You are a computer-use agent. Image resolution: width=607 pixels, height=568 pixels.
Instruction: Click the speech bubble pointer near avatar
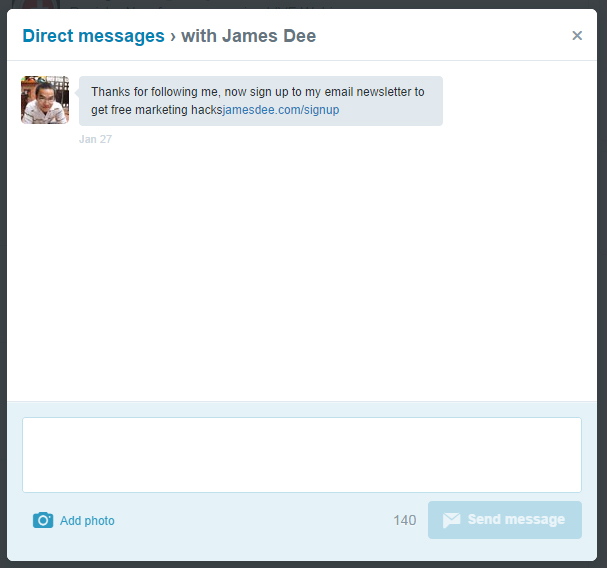76,91
